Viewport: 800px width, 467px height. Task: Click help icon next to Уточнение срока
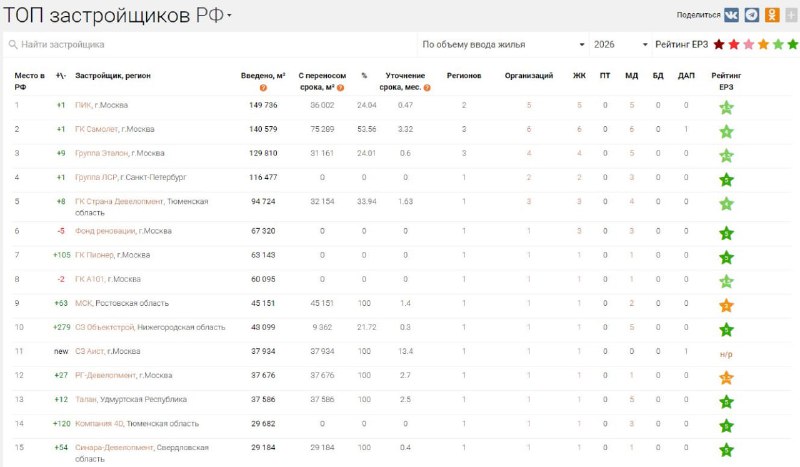click(x=427, y=88)
